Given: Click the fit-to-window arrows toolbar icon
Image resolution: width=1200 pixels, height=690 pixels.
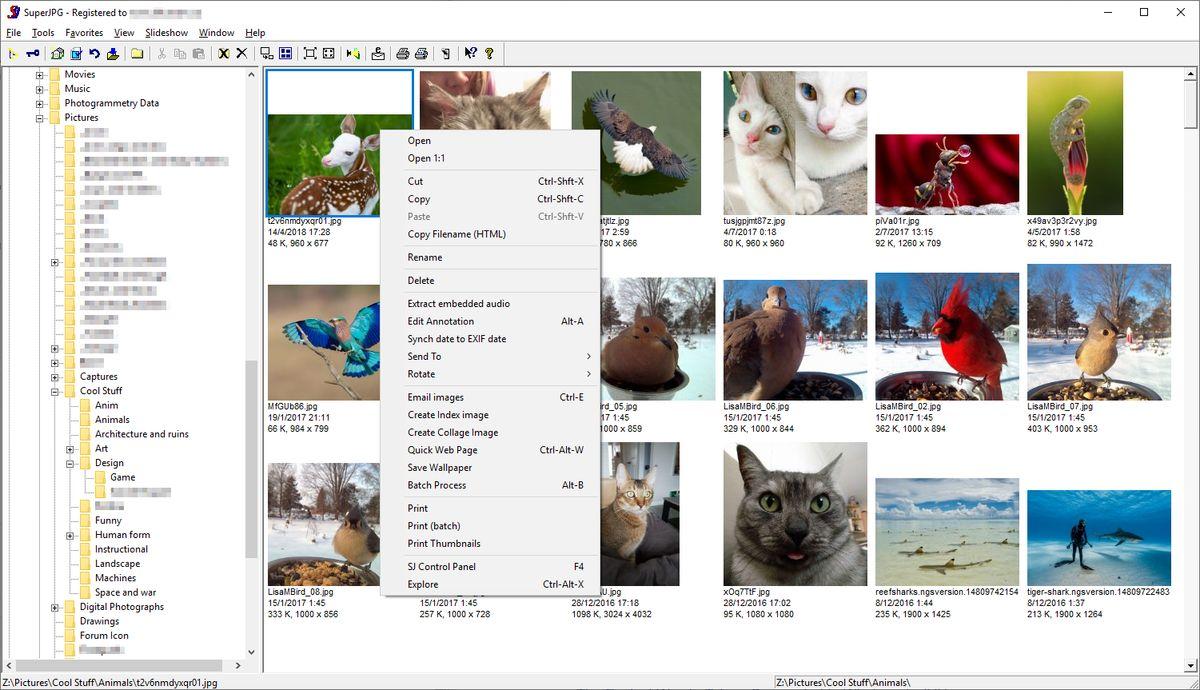Looking at the screenshot, I should (329, 53).
